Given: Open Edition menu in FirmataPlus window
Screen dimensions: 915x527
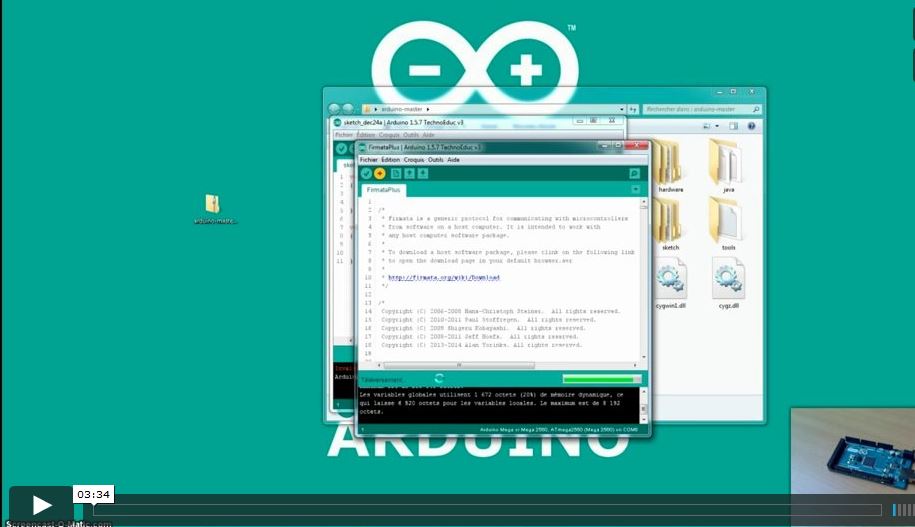Looking at the screenshot, I should [390, 159].
